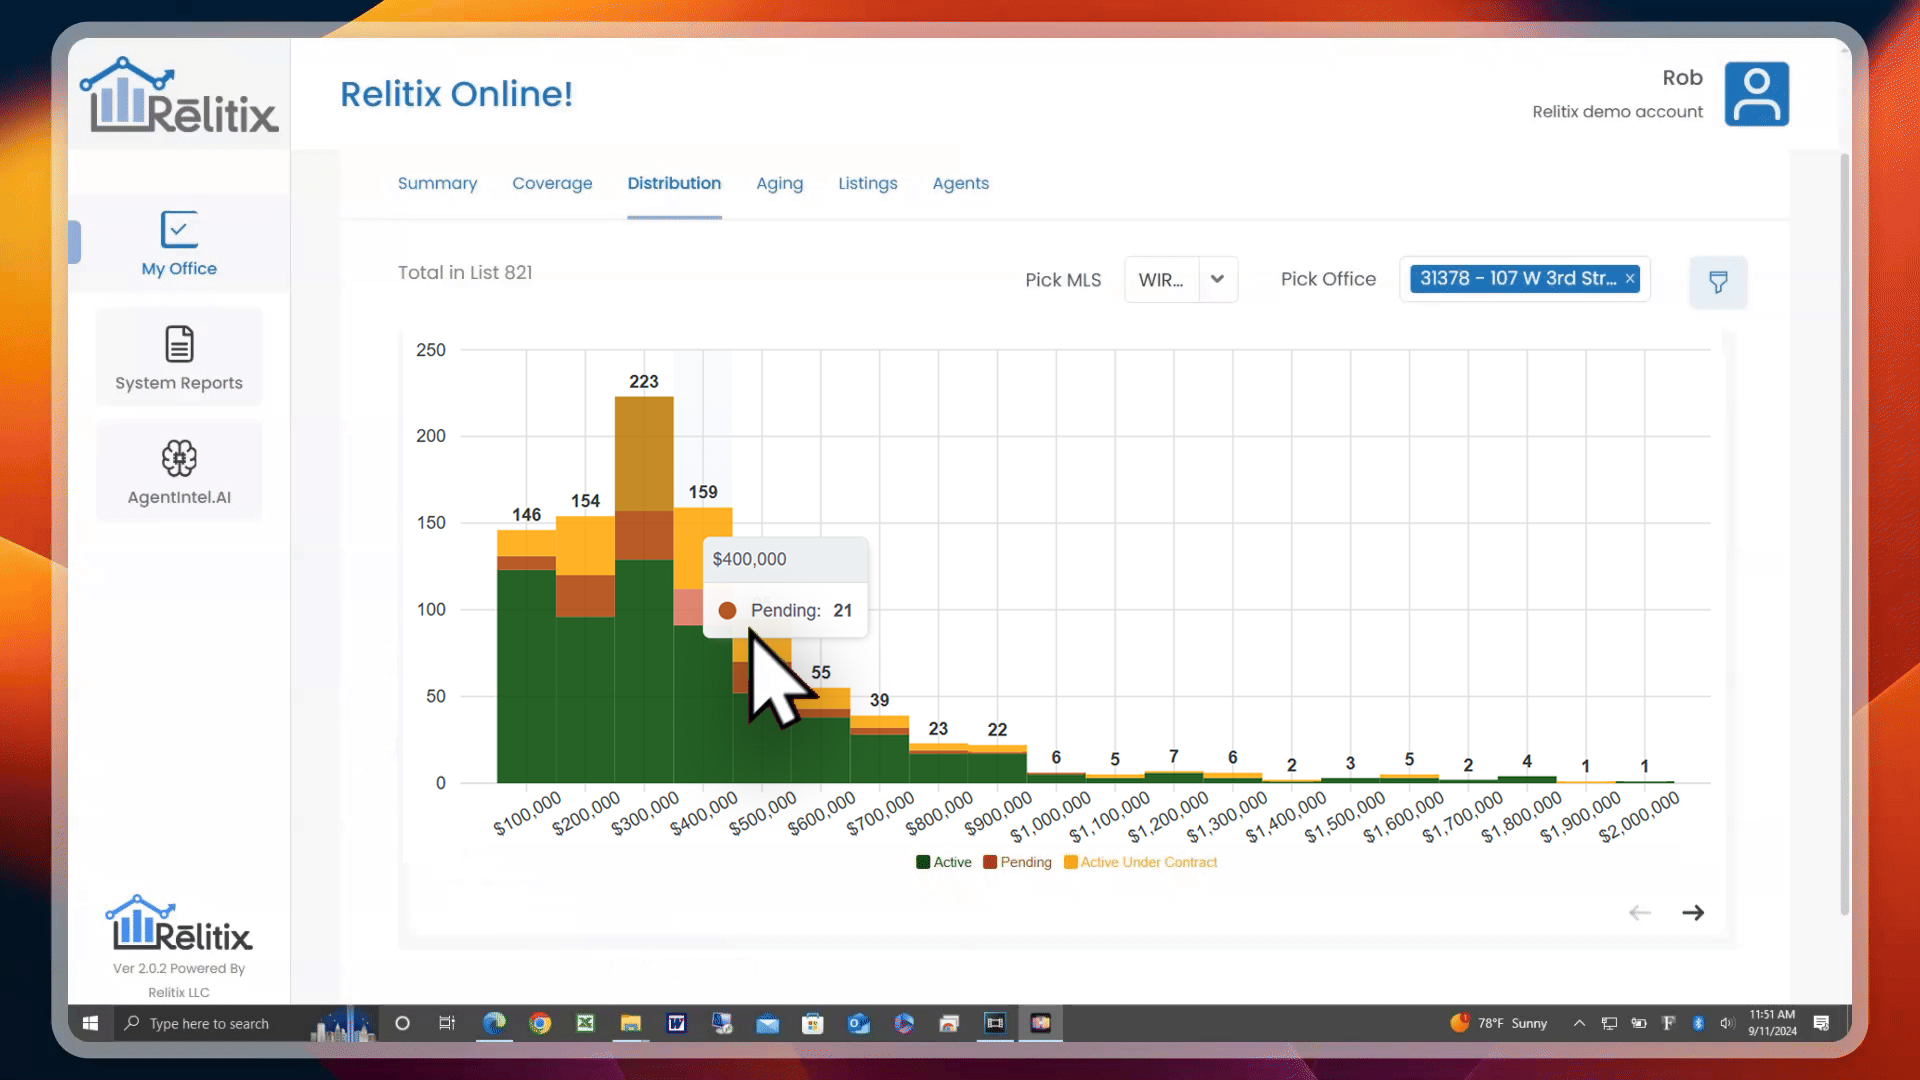Click the 39 bar at $700,000

879,749
